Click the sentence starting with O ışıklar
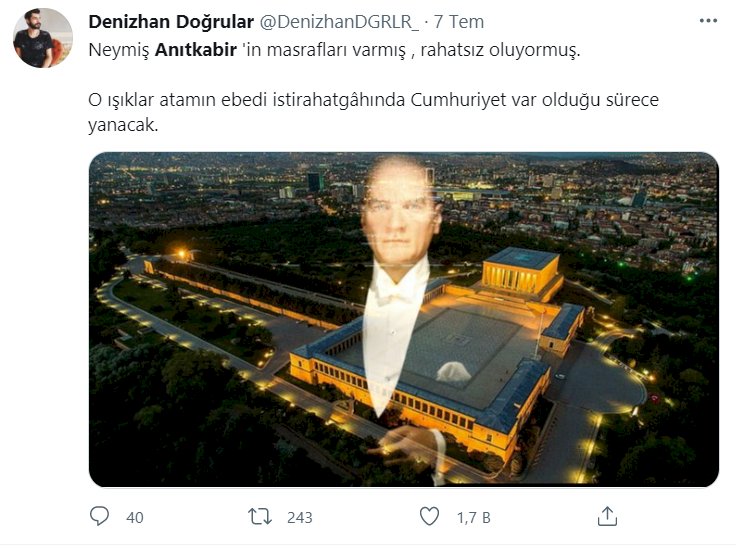Screen dimensions: 736x551 374,112
